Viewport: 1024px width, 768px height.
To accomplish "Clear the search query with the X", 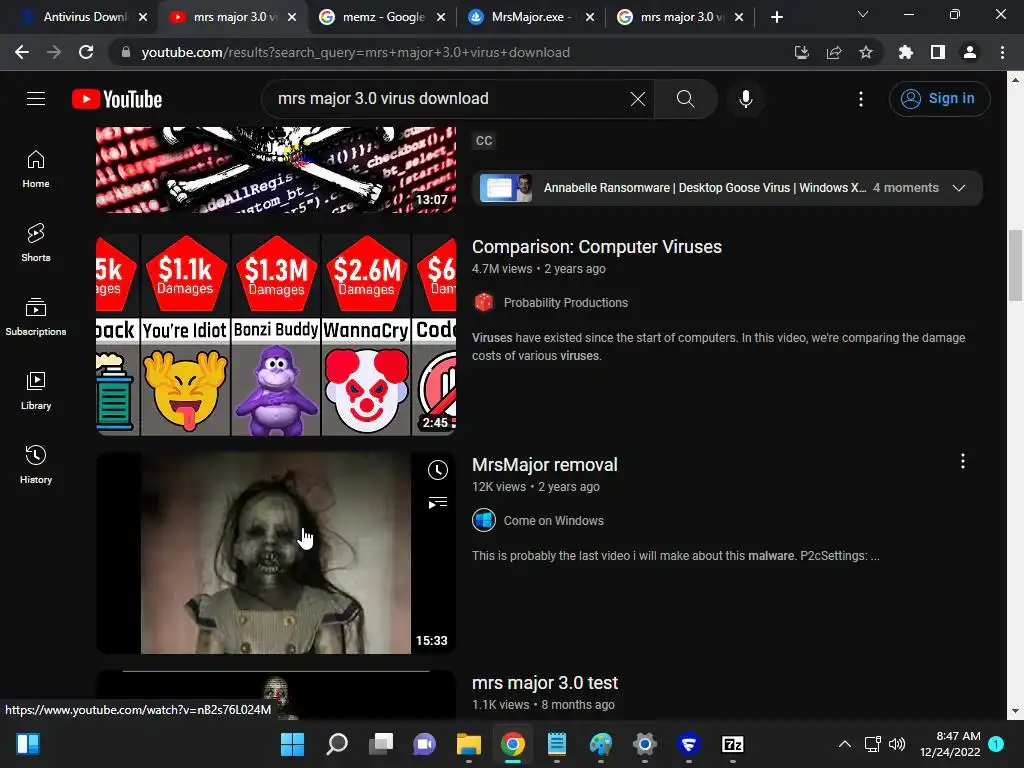I will click(637, 99).
